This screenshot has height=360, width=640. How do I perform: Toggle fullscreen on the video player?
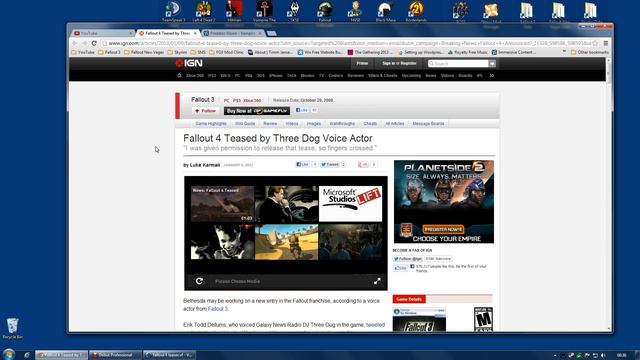[x=377, y=281]
